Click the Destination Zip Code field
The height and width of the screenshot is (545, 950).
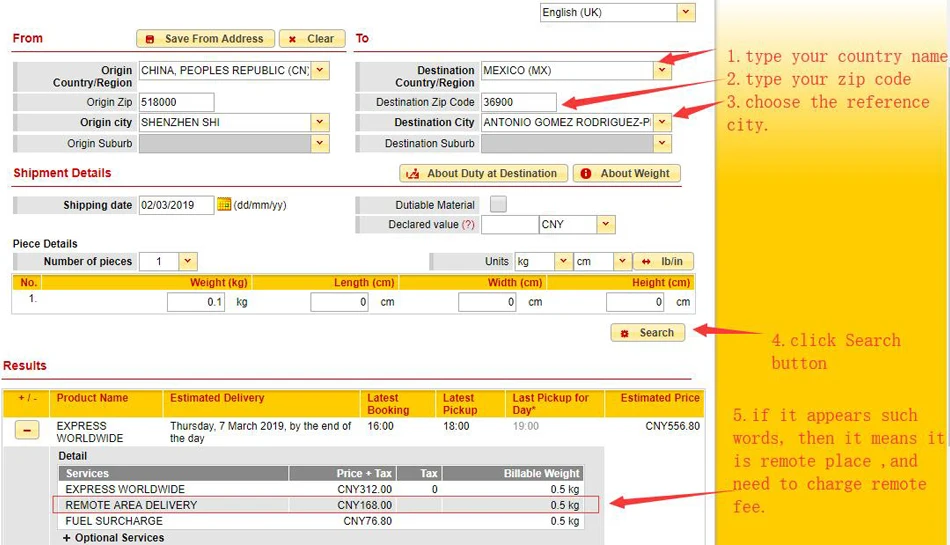pyautogui.click(x=519, y=102)
